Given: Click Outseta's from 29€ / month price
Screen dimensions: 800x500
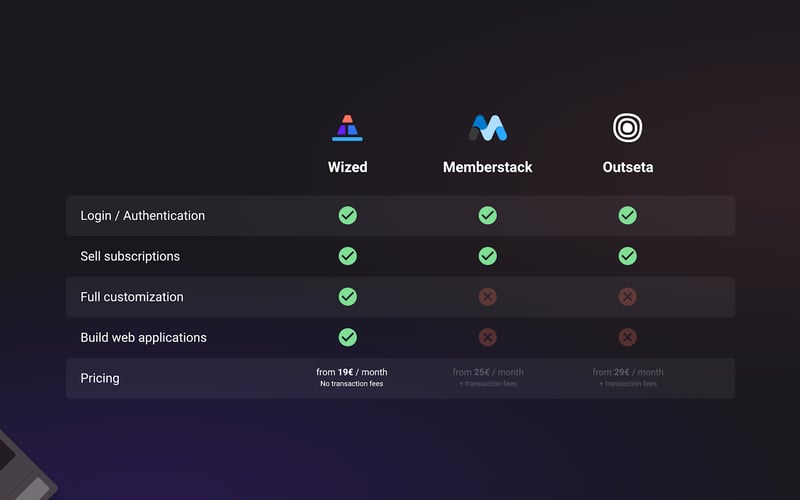Looking at the screenshot, I should (x=628, y=372).
